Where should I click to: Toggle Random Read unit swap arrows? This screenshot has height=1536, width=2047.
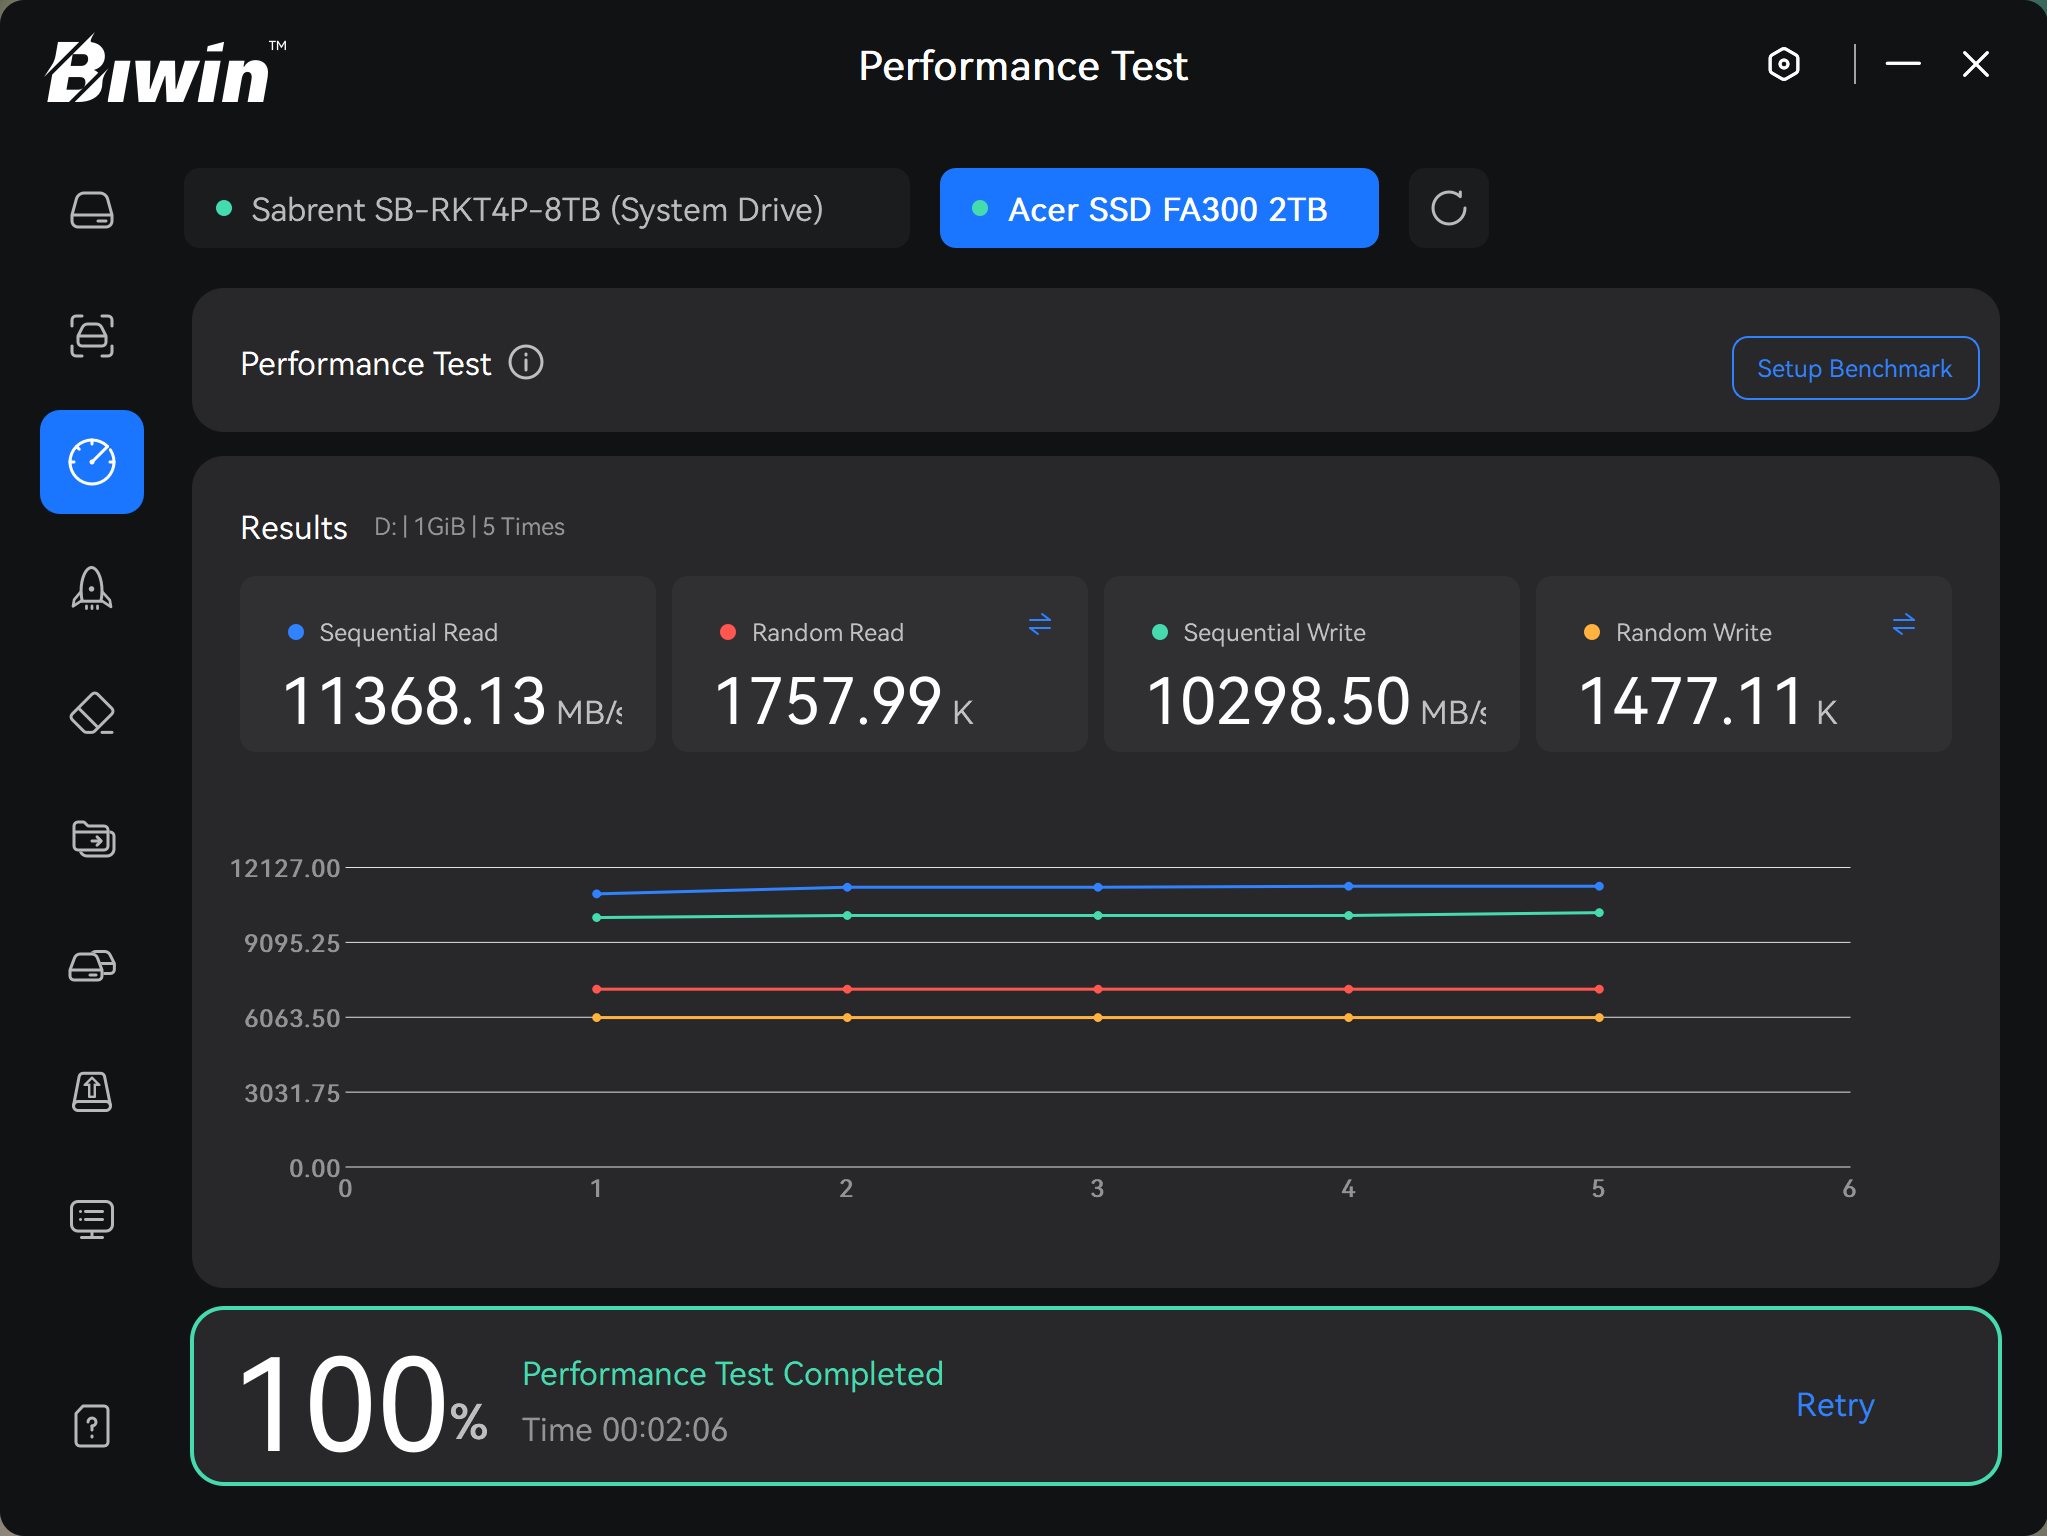point(1040,625)
